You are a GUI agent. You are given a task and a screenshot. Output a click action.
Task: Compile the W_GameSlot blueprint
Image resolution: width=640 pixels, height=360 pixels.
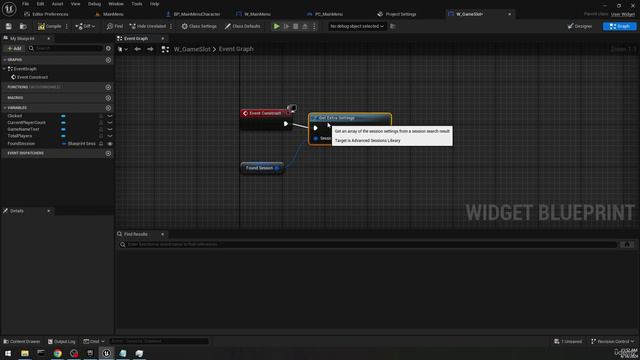click(x=49, y=26)
